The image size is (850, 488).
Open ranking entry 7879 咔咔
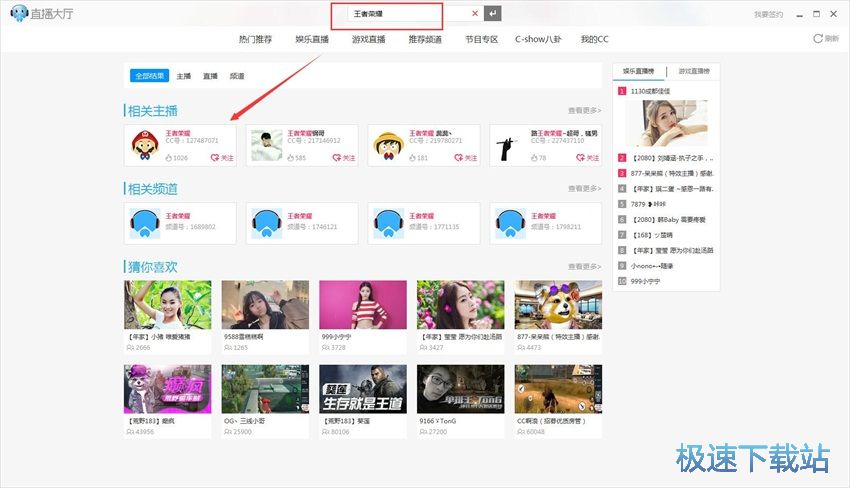point(648,204)
